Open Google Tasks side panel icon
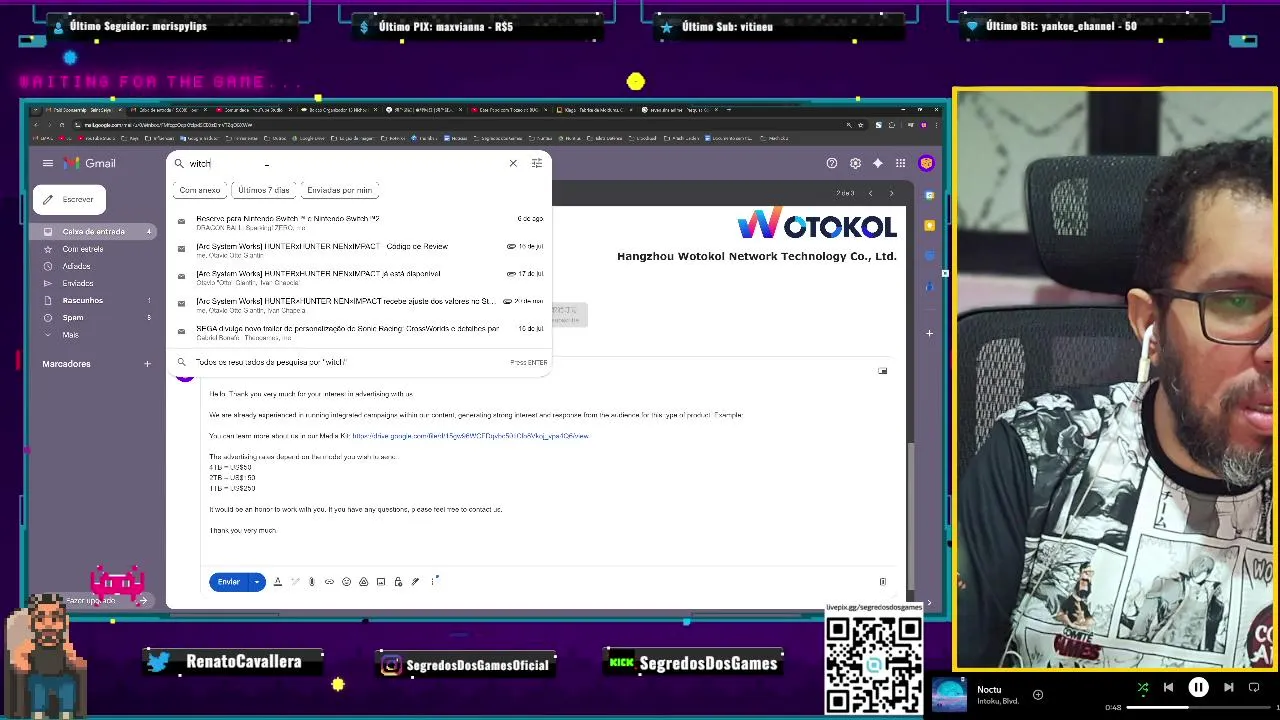 [929, 256]
